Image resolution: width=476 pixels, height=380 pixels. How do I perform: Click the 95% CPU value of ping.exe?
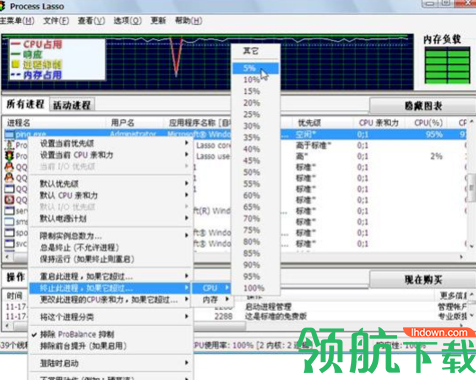[434, 135]
